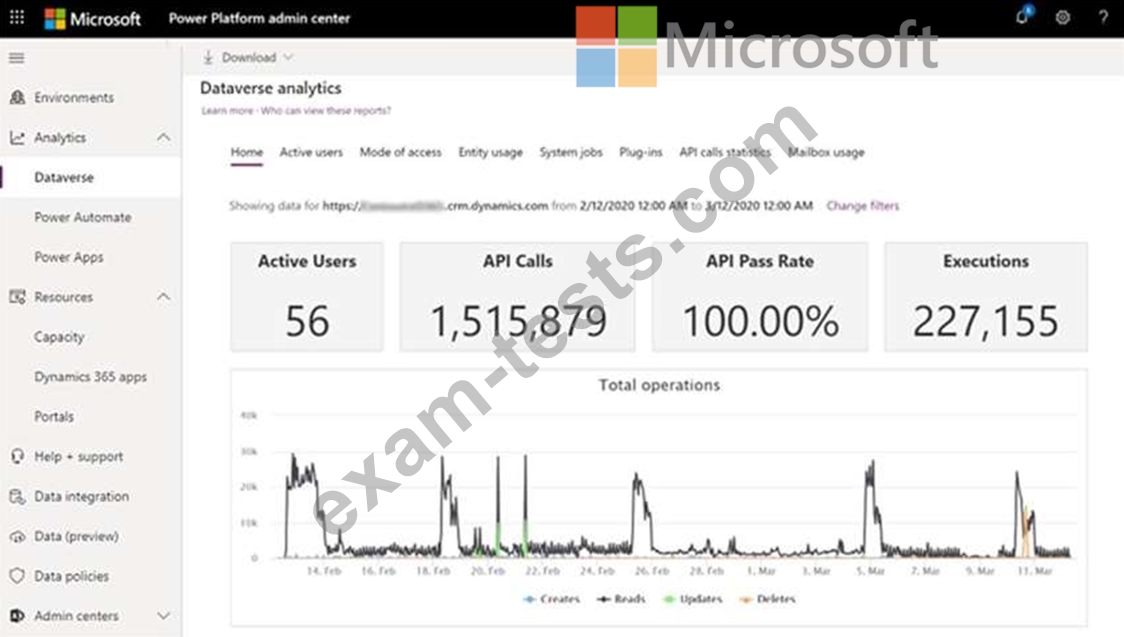Viewport: 1124px width, 637px height.
Task: Click the Download arrow icon
Action: pyautogui.click(x=208, y=57)
